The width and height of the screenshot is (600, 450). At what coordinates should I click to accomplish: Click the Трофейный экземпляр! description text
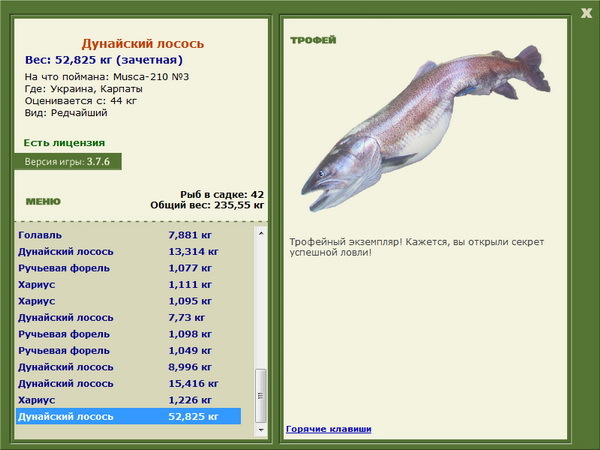(417, 247)
